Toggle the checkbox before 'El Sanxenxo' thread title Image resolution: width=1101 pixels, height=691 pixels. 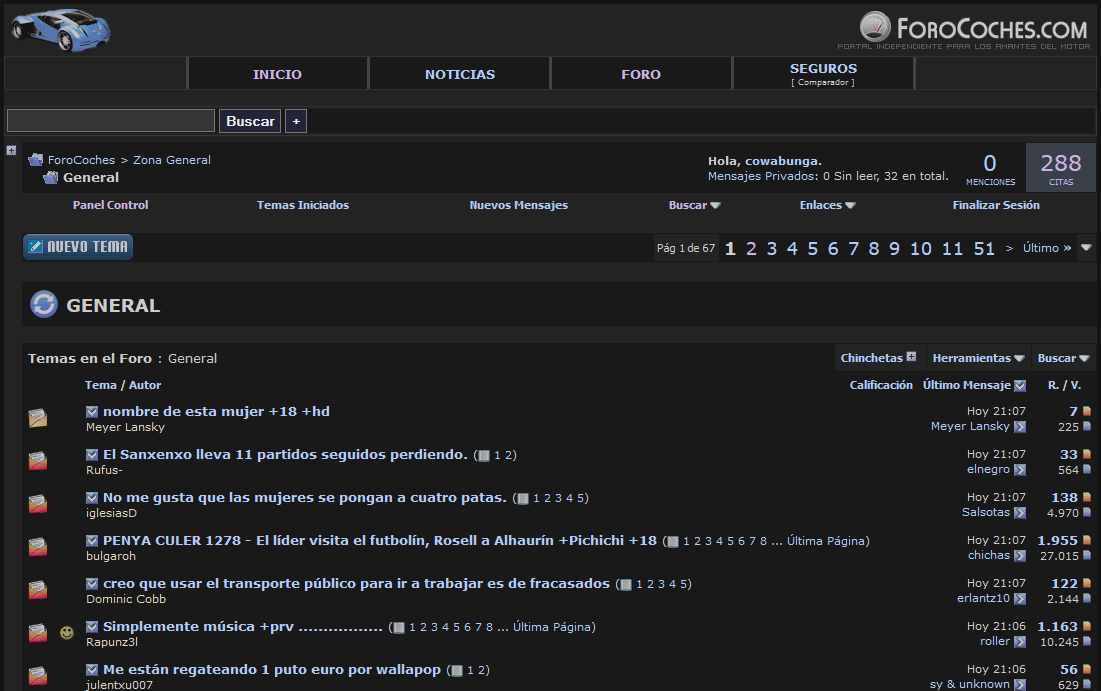tap(91, 454)
